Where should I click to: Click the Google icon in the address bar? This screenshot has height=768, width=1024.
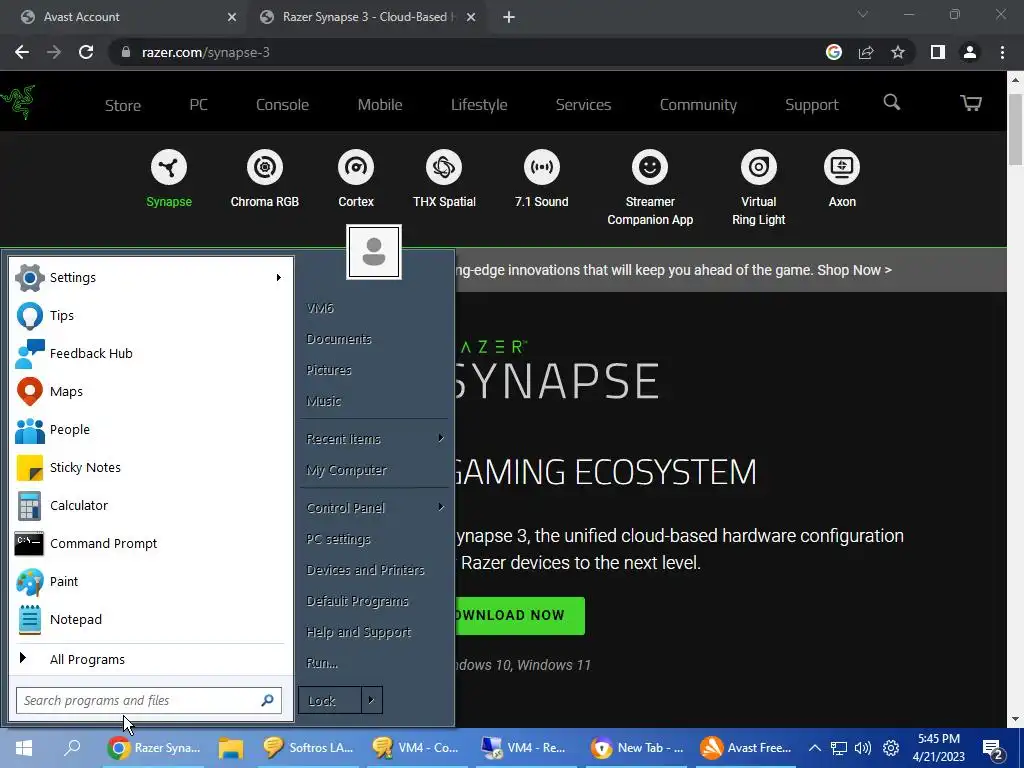coord(834,52)
